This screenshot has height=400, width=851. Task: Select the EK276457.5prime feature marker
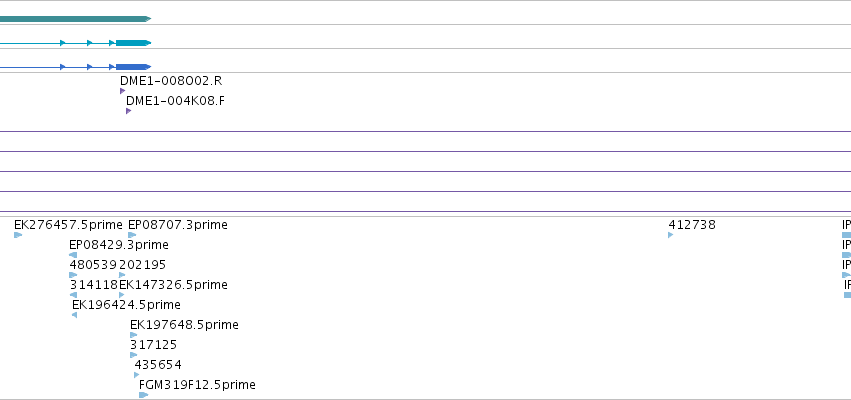click(x=18, y=235)
